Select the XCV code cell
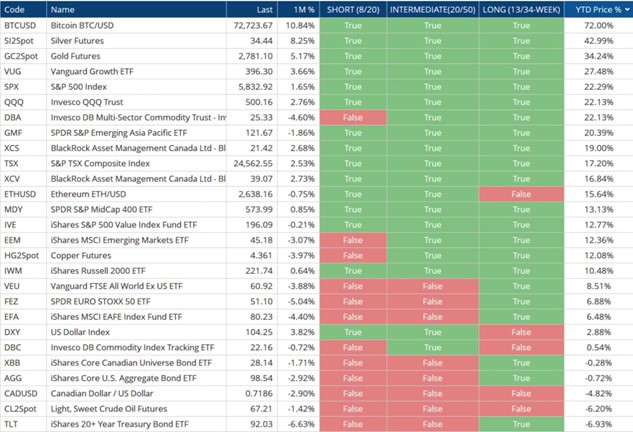Viewport: 633px width, 432px height. [x=23, y=179]
